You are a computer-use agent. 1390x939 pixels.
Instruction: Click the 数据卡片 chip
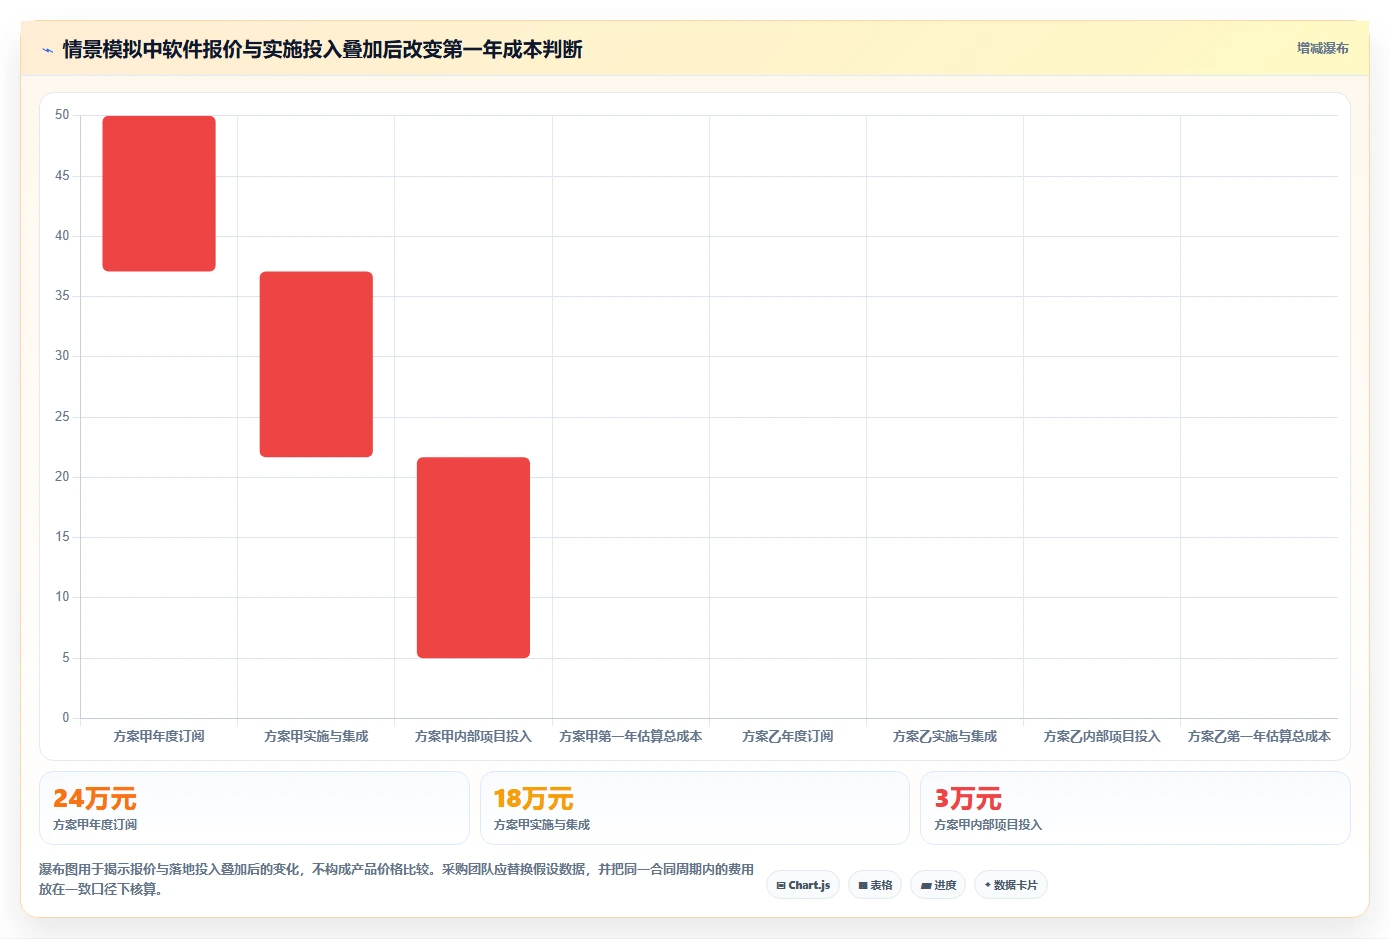coord(1010,885)
